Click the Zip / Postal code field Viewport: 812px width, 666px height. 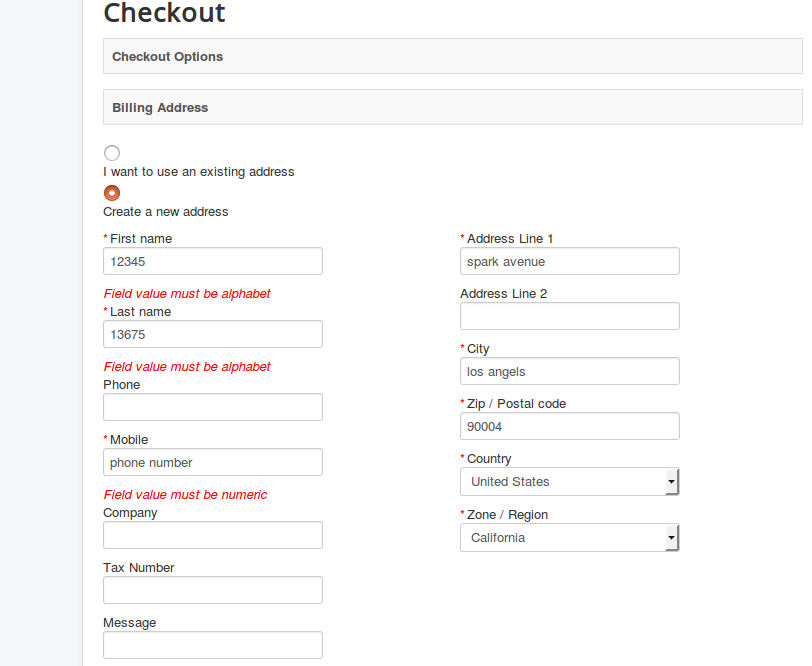coord(570,426)
